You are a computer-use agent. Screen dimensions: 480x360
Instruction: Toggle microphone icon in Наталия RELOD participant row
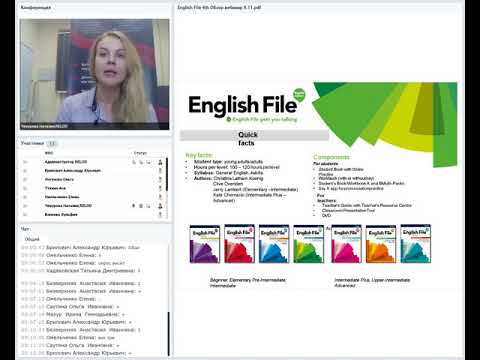tap(134, 206)
